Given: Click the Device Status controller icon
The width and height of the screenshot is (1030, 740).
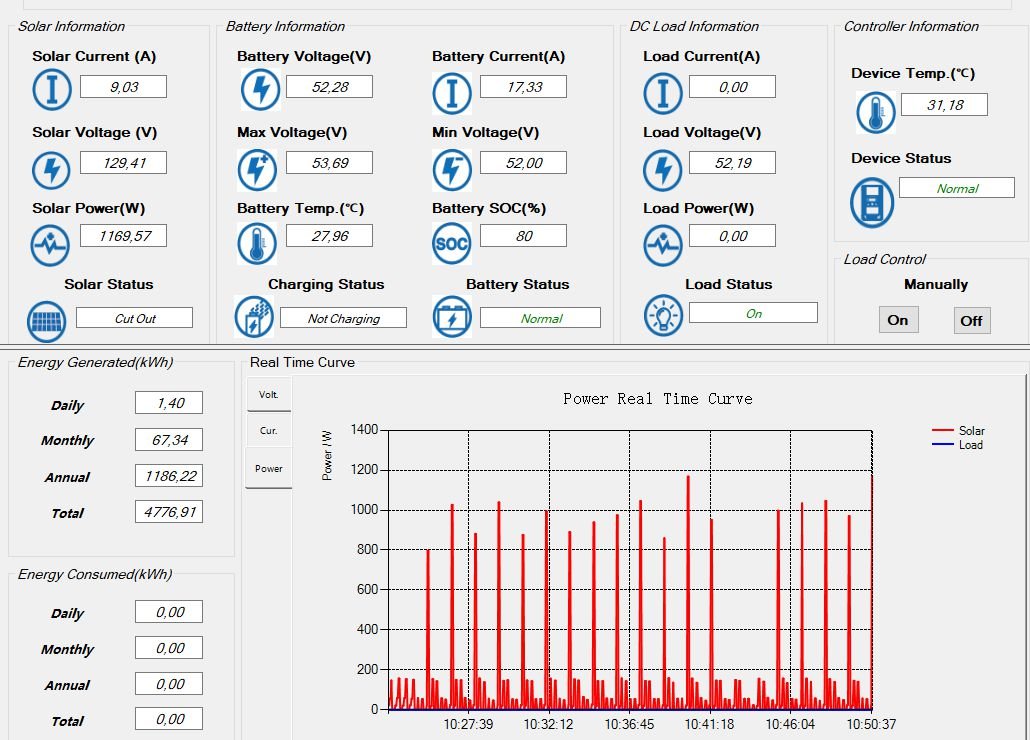Looking at the screenshot, I should click(872, 202).
